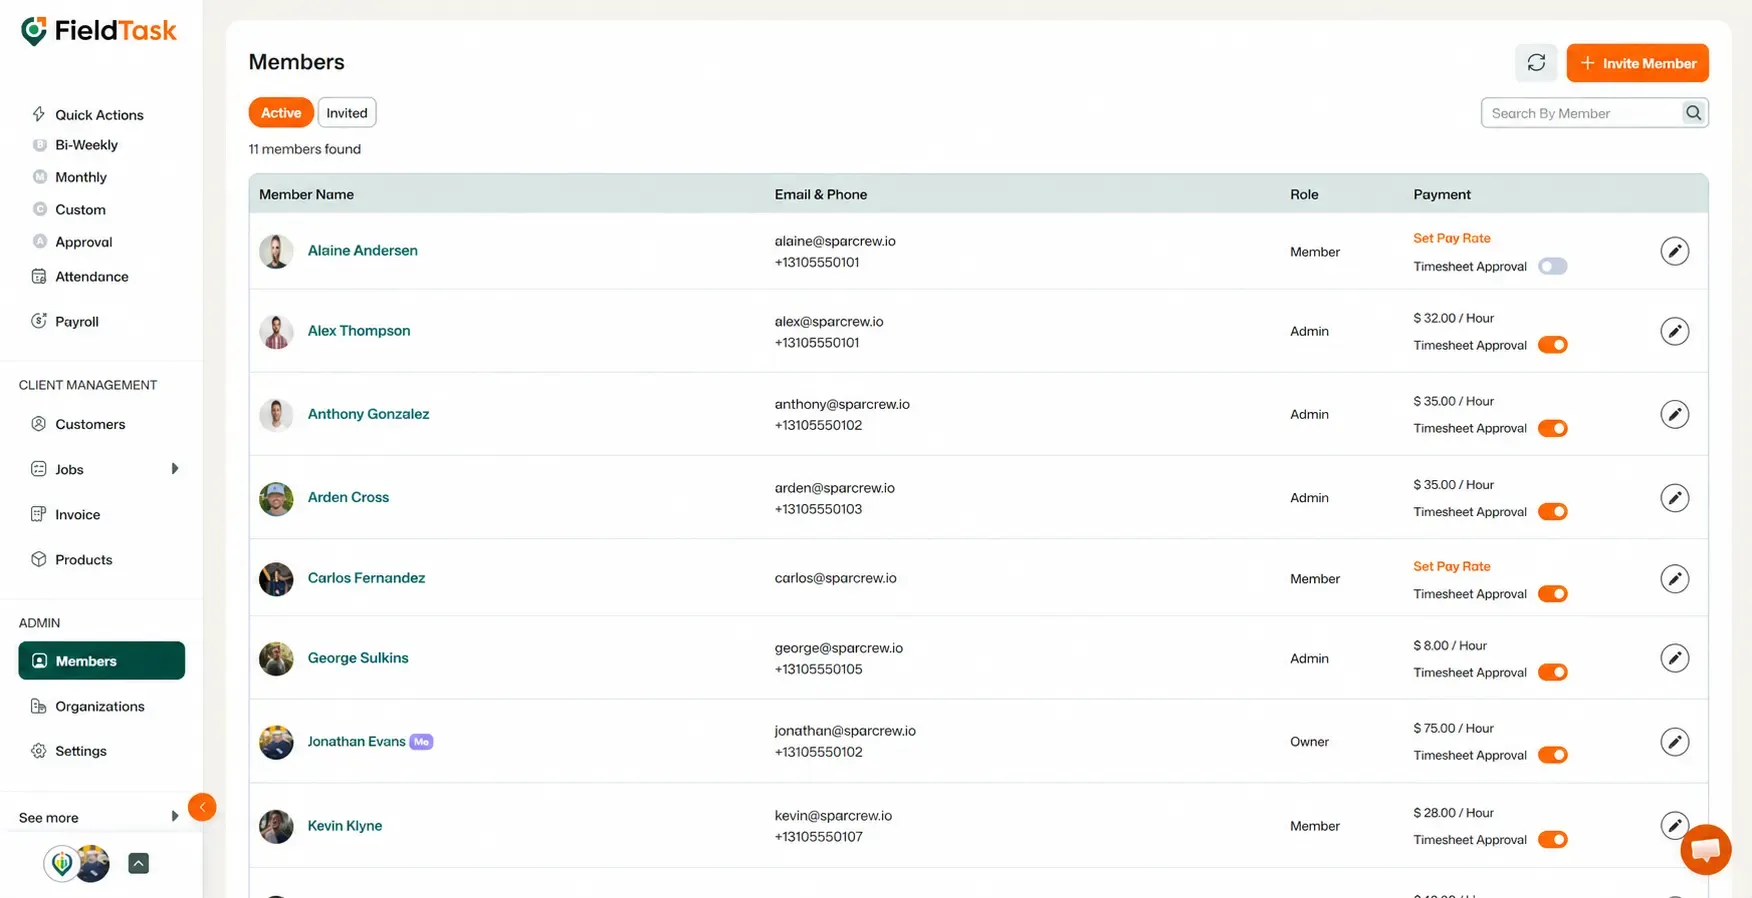Open account switcher up-arrow at sidebar bottom
This screenshot has height=898, width=1752.
pyautogui.click(x=139, y=863)
